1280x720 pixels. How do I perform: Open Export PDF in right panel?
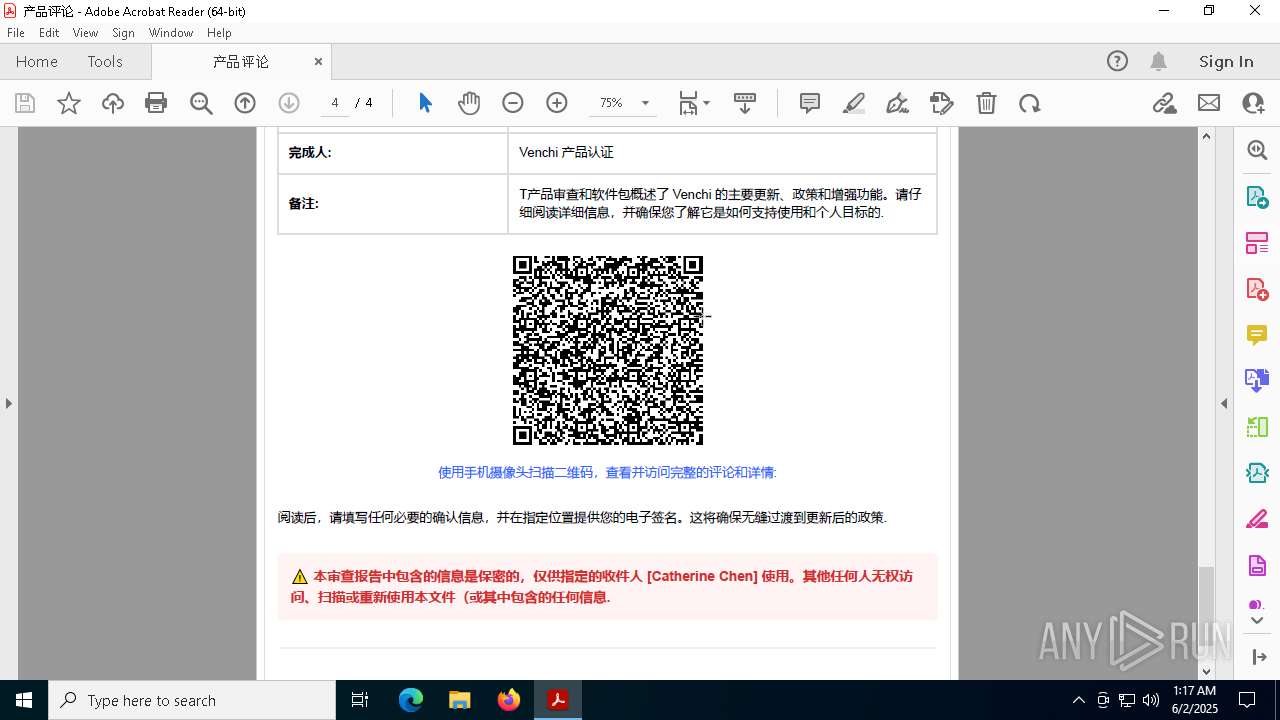click(1257, 196)
